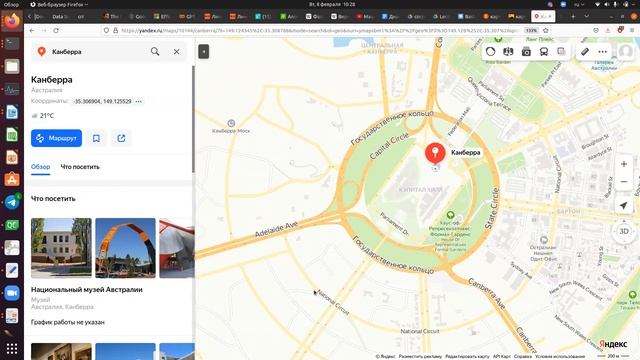Click the Обзор activities button
Screen dimensions: 640x360
[11, 4]
